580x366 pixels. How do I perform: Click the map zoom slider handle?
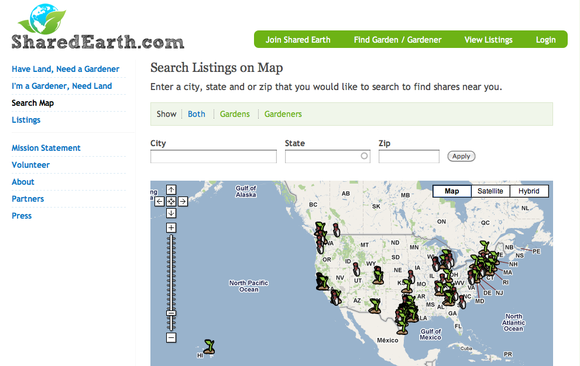171,313
